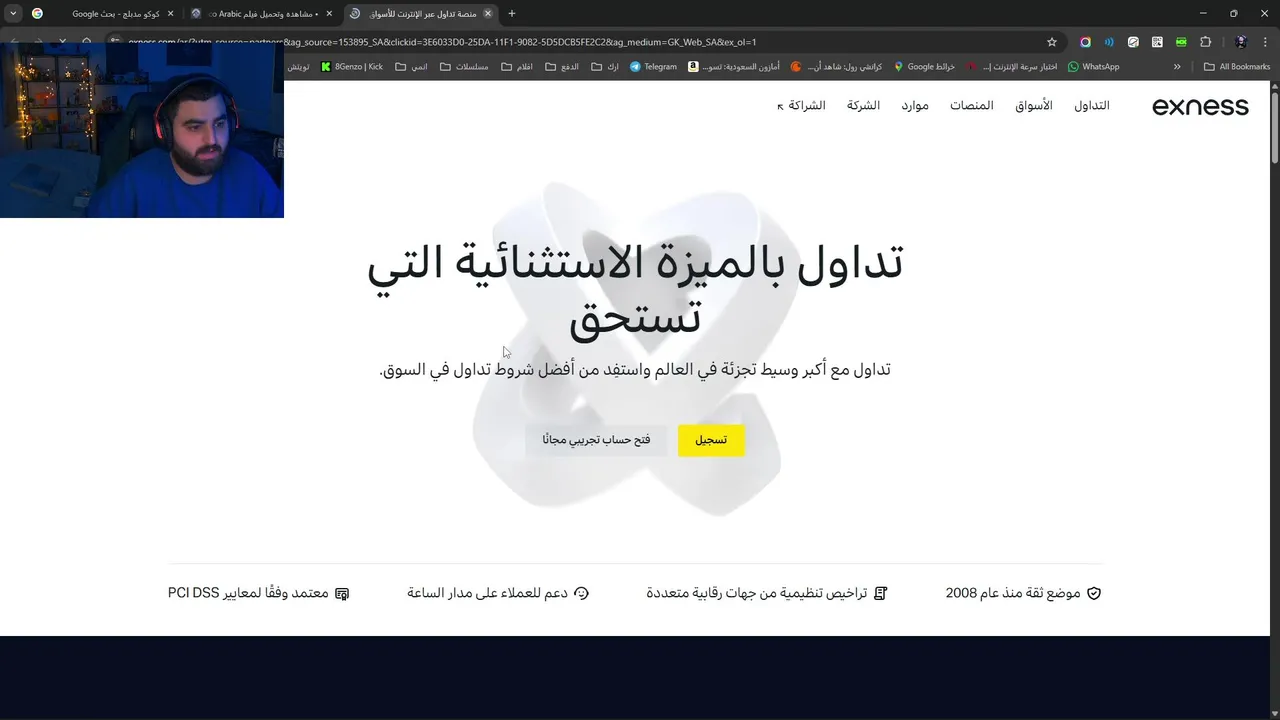Open the الشراكة external link

pyautogui.click(x=801, y=106)
